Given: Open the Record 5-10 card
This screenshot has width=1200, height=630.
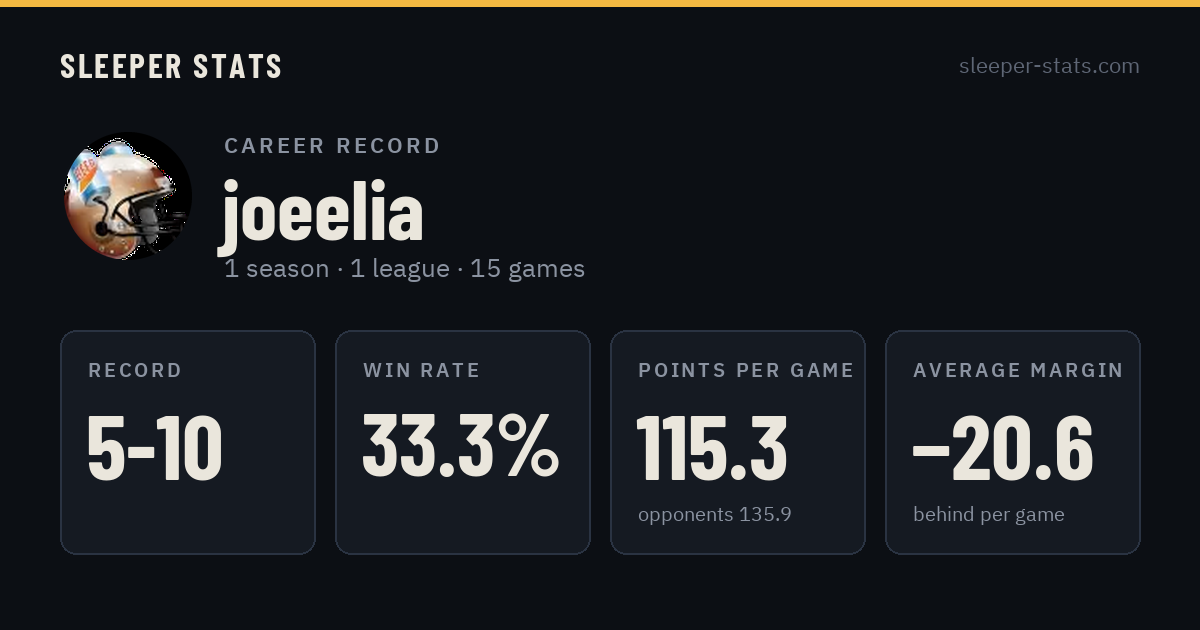Looking at the screenshot, I should point(188,442).
